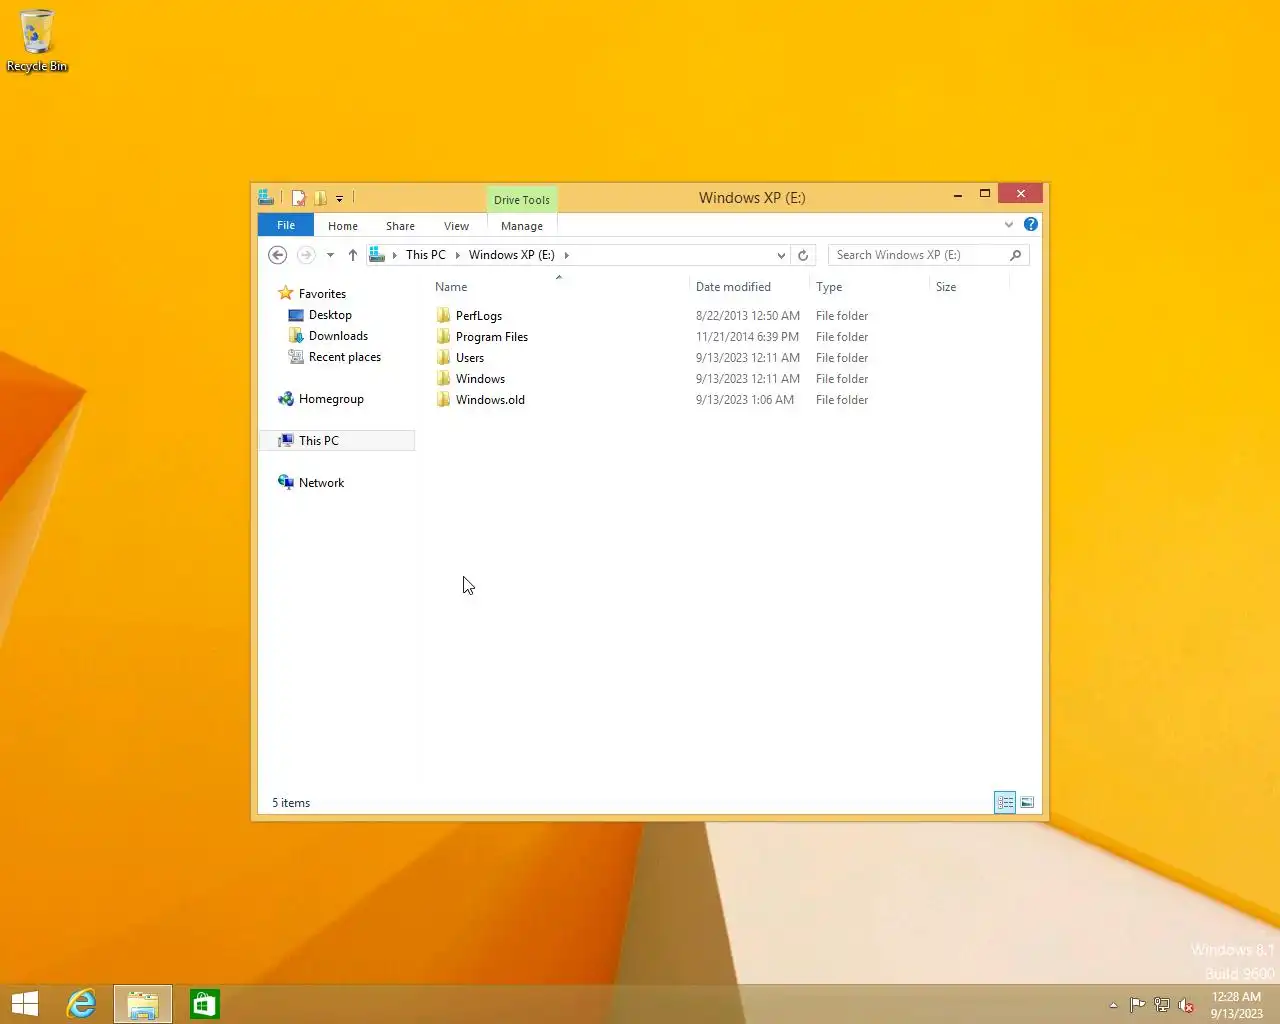1280x1024 pixels.
Task: Go back with the Back arrow
Action: pyautogui.click(x=278, y=255)
